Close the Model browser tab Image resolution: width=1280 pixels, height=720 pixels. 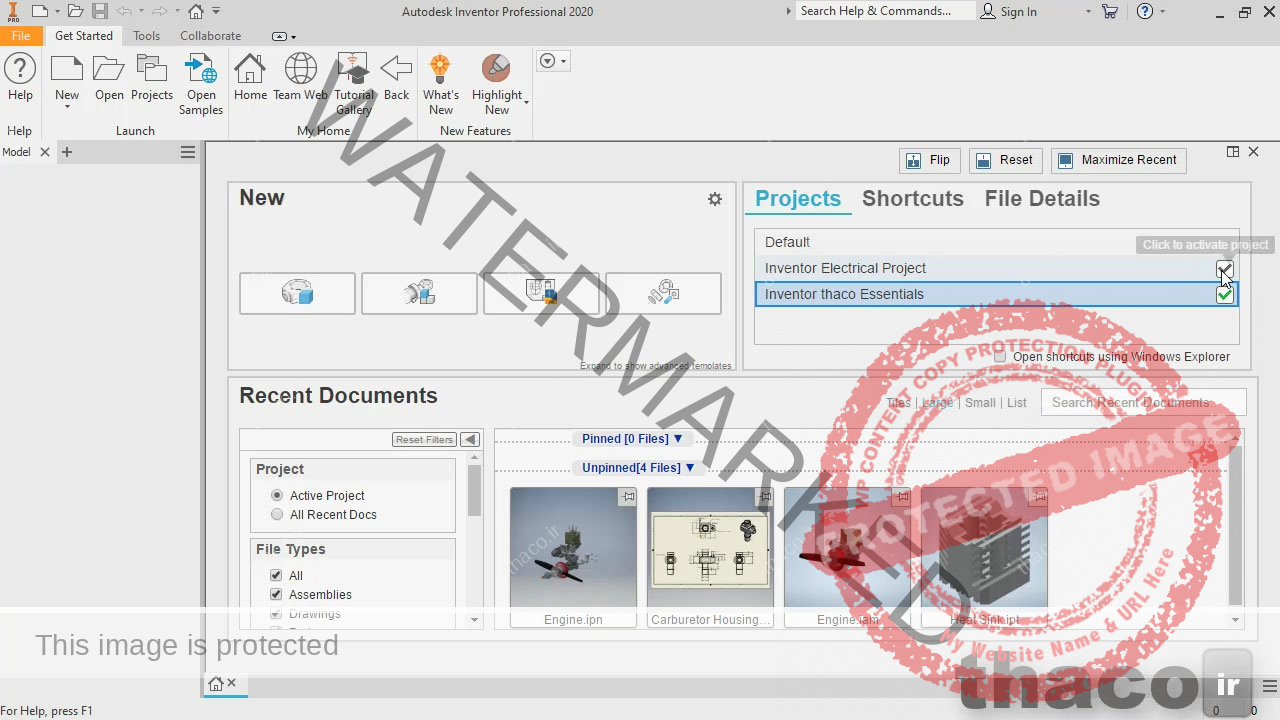(44, 152)
